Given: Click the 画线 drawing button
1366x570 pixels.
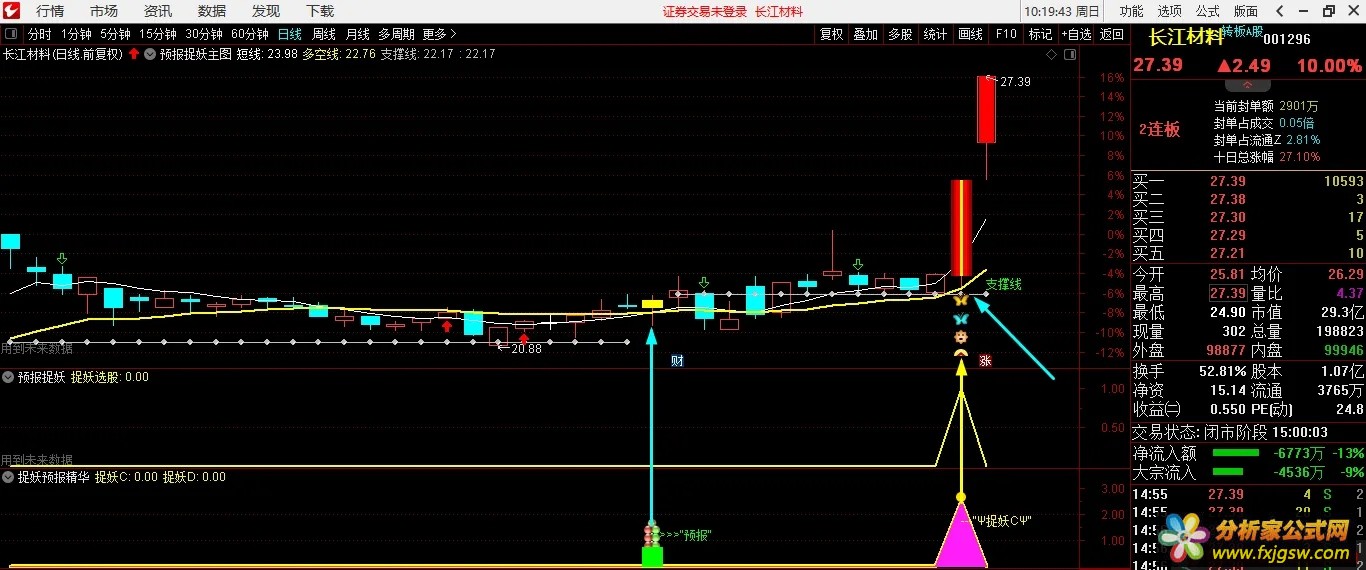Looking at the screenshot, I should click(x=970, y=33).
